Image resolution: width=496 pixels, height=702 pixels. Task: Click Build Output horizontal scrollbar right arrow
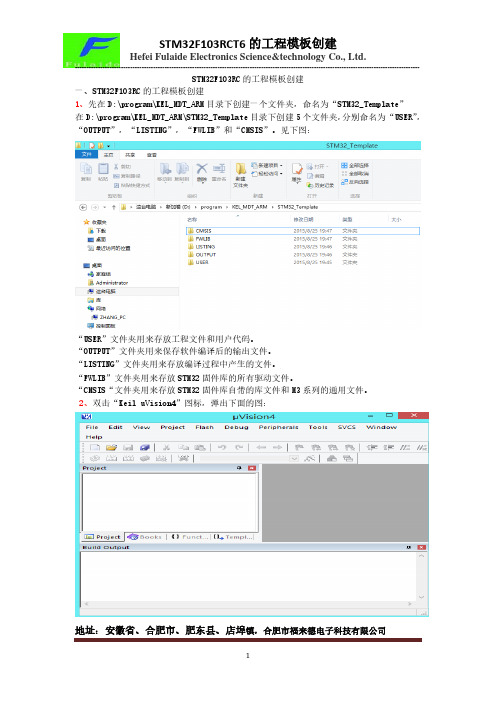tap(410, 604)
